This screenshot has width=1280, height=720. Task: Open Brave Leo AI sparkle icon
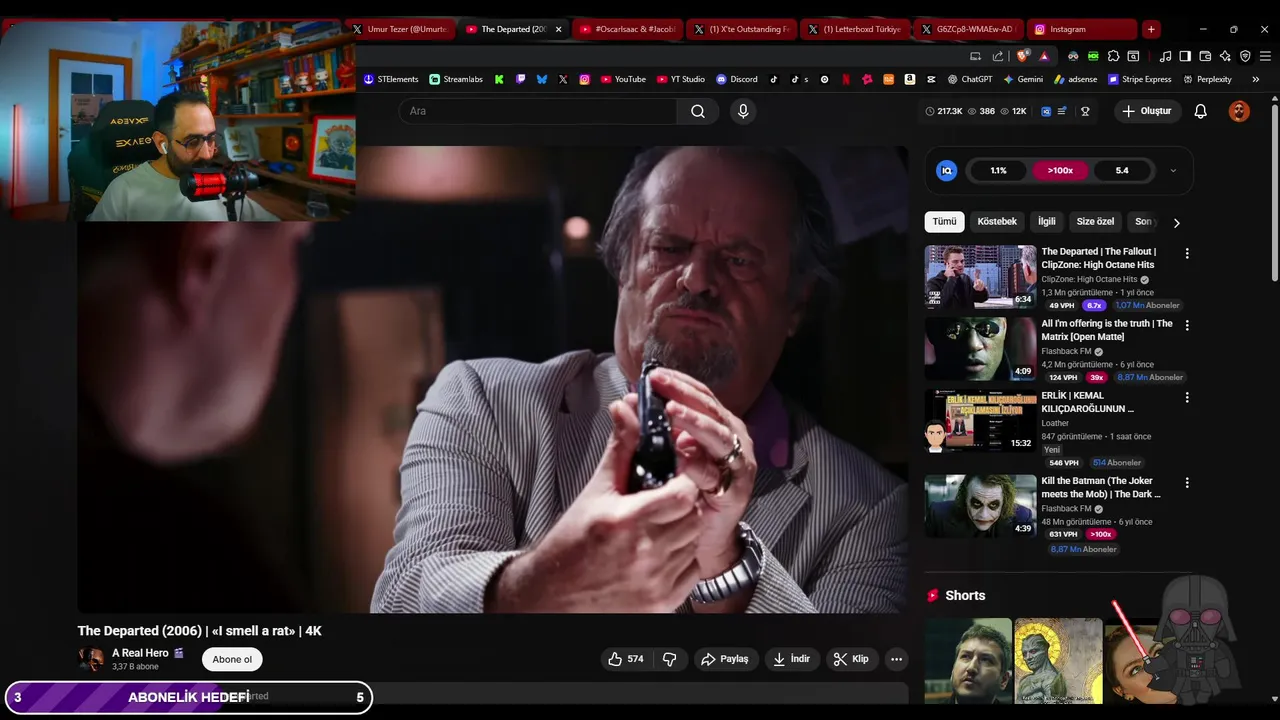click(1225, 56)
